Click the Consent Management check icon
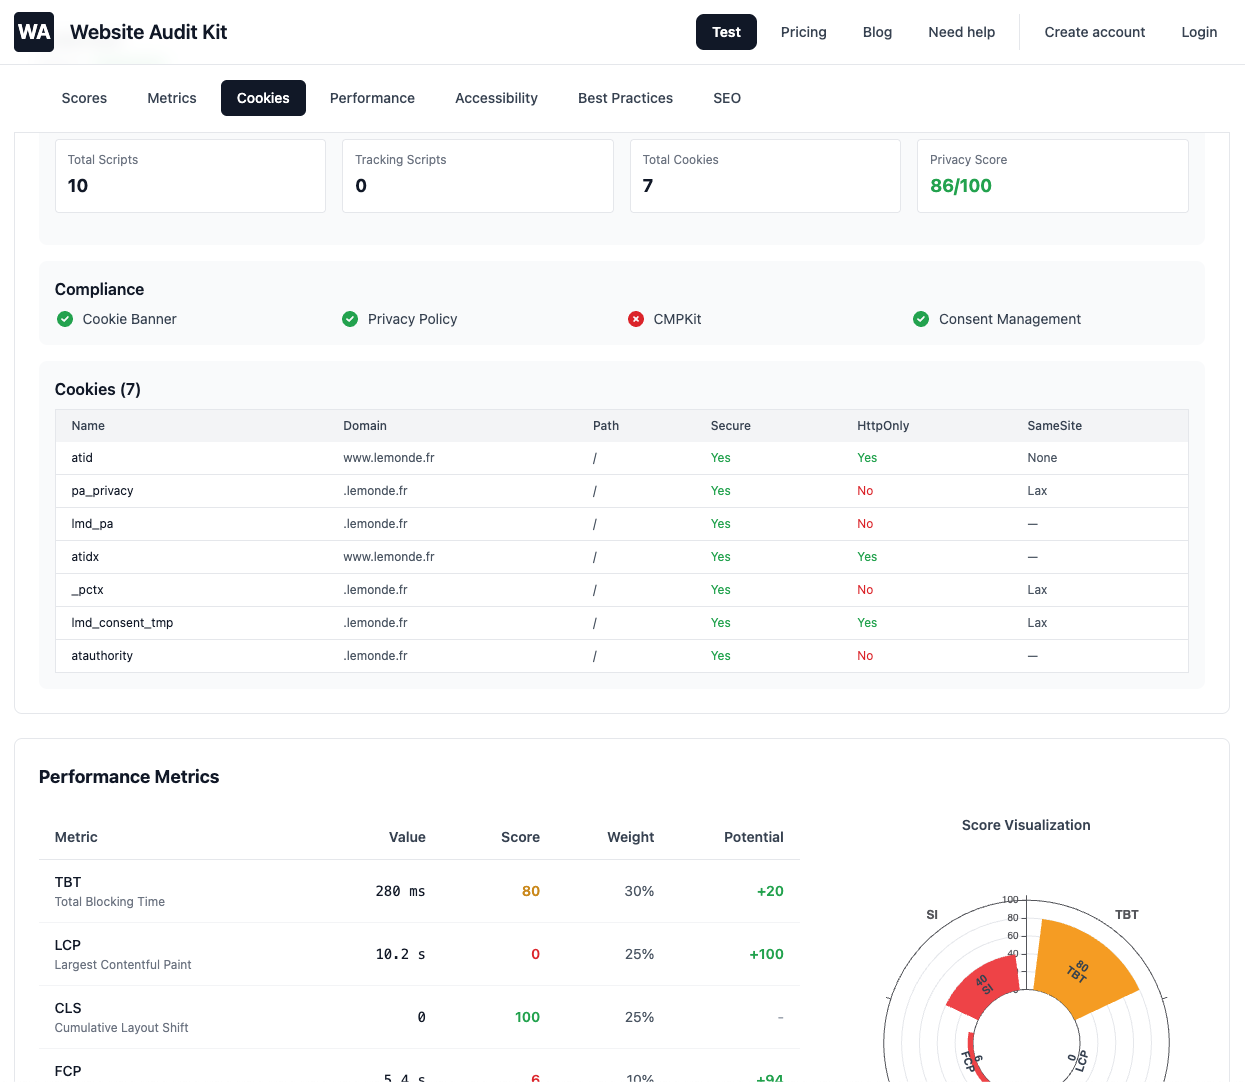The image size is (1245, 1082). pyautogui.click(x=921, y=319)
